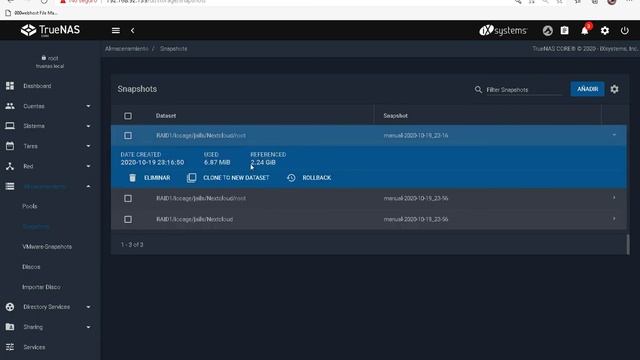This screenshot has height=360, width=640.
Task: Click the Almacenamiento breadcrumb link
Action: (x=127, y=49)
